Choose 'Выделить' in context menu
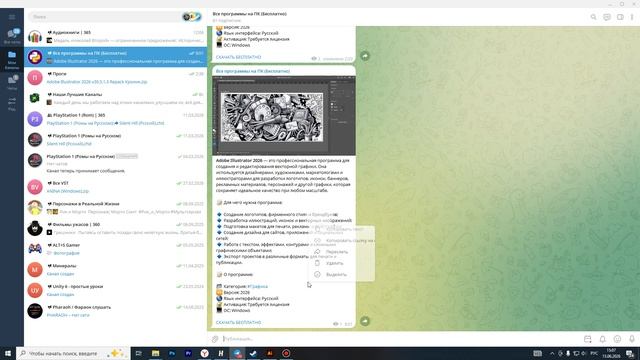 pyautogui.click(x=342, y=275)
